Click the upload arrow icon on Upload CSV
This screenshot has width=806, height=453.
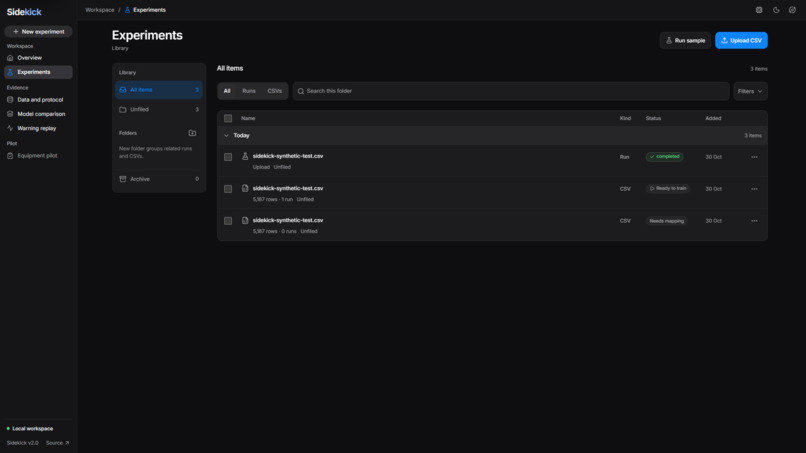pos(724,40)
